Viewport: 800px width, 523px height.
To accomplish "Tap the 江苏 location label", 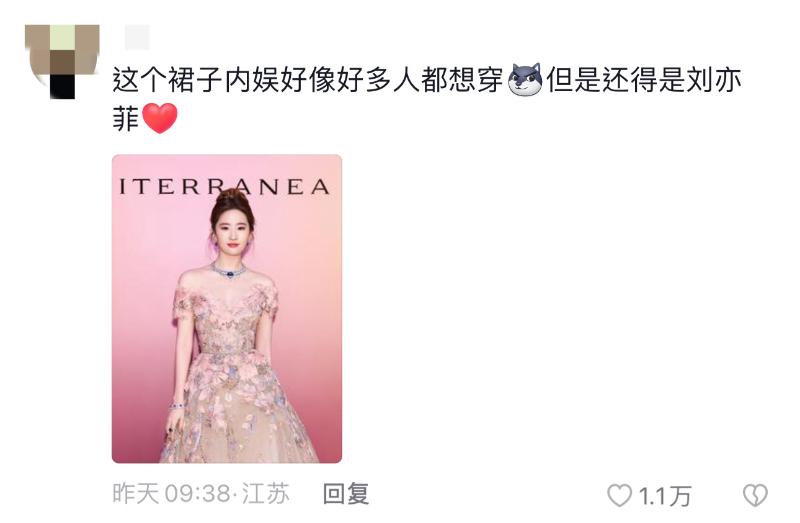I will 265,494.
